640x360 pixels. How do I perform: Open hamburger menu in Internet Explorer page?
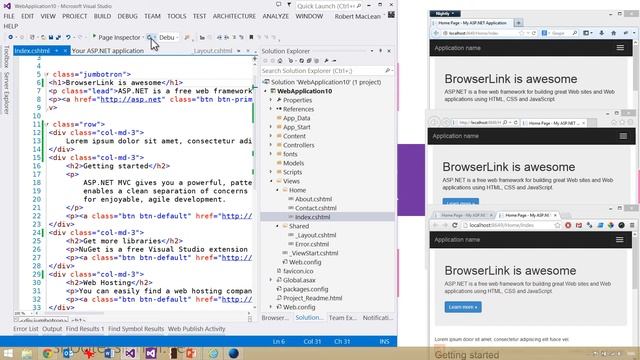pos(623,136)
